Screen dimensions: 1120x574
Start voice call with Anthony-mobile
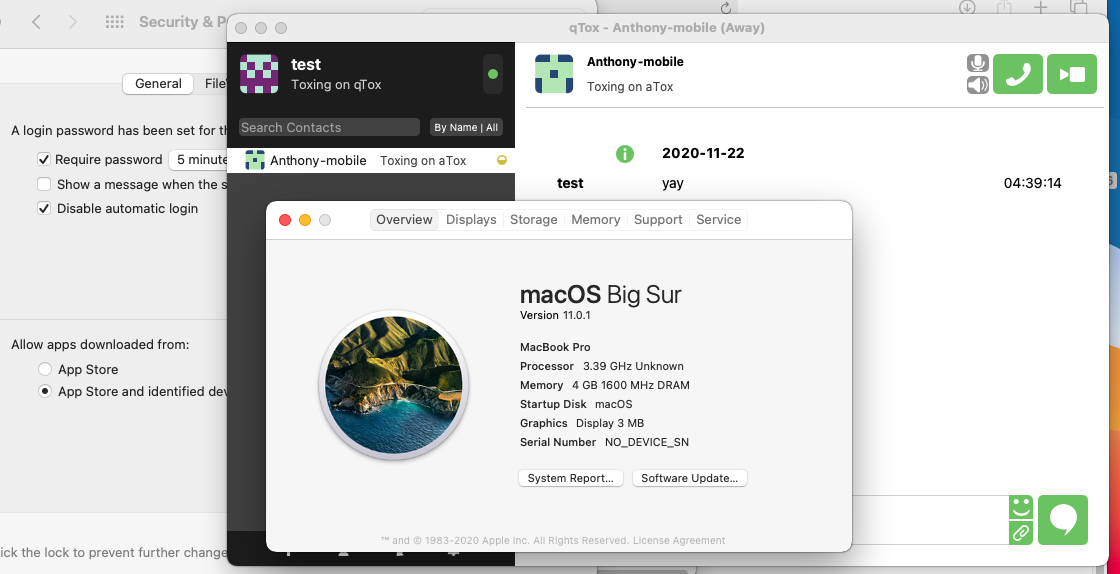[x=1017, y=74]
